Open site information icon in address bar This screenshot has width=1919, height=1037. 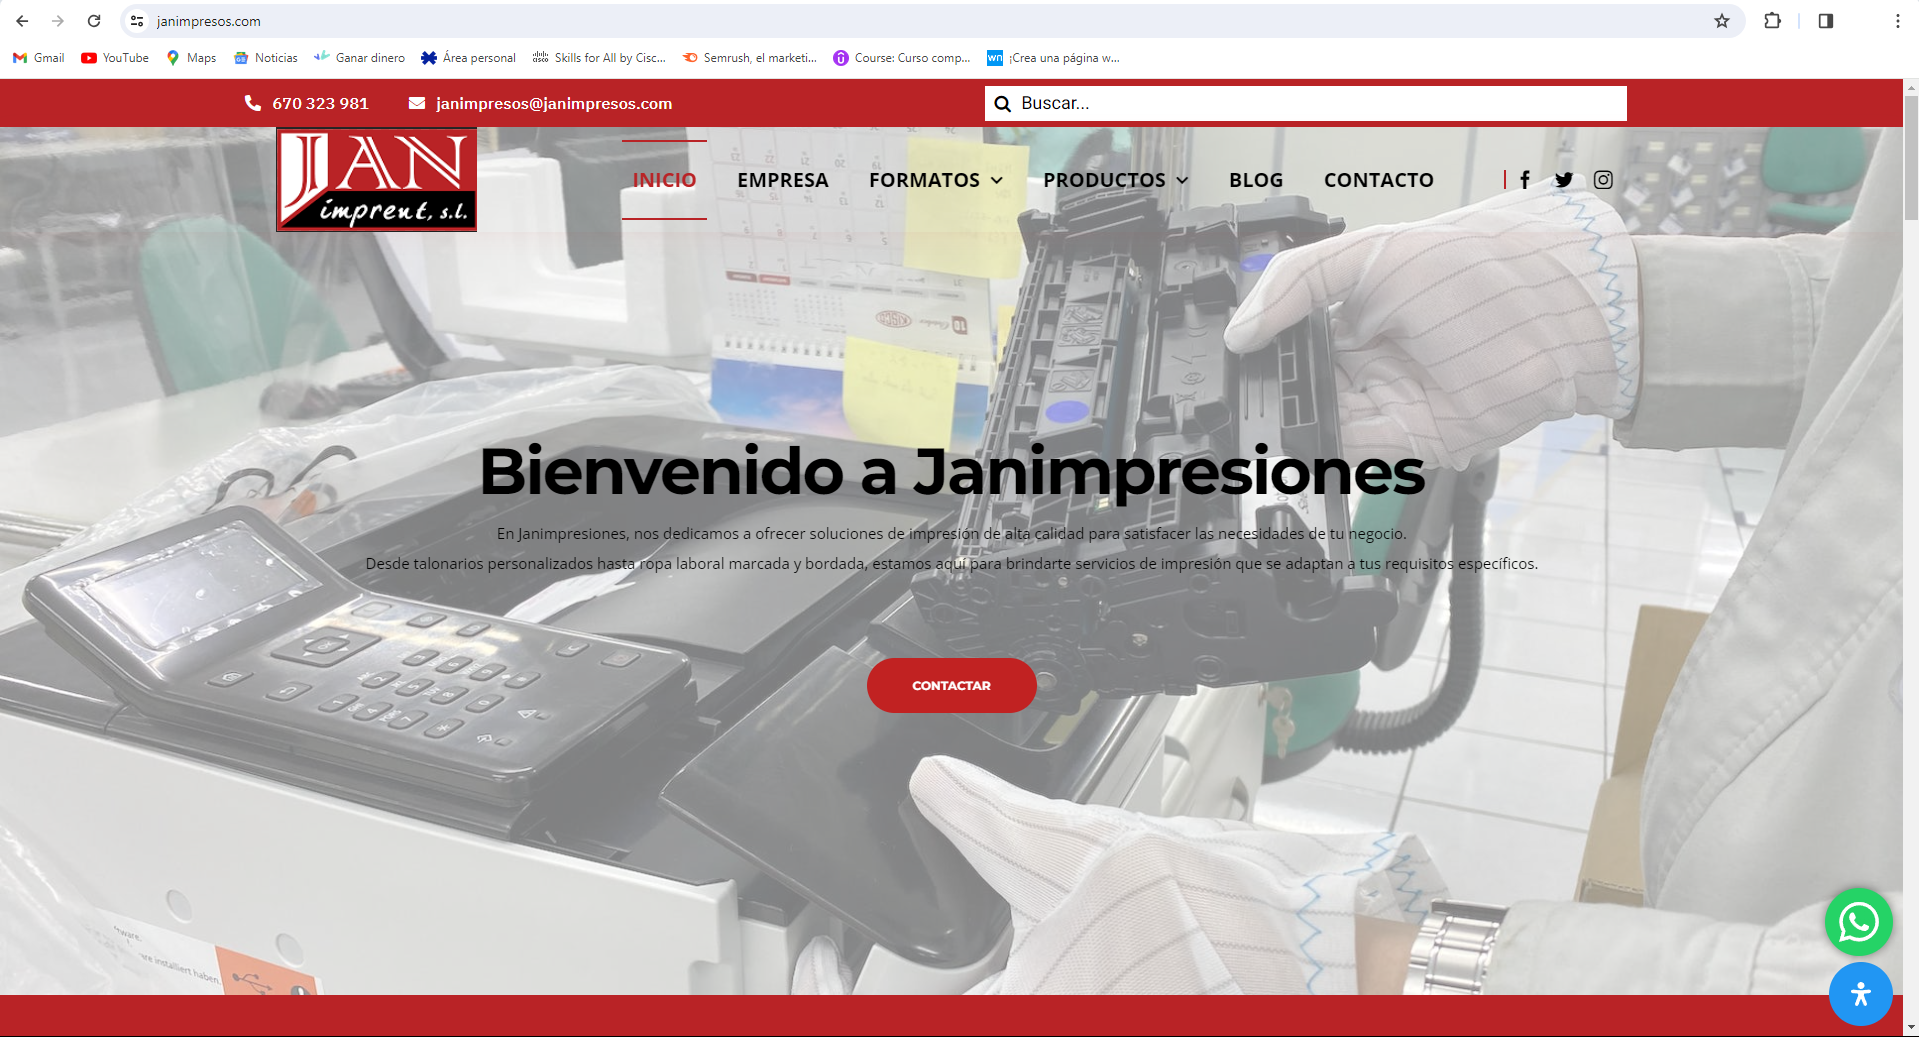click(137, 21)
